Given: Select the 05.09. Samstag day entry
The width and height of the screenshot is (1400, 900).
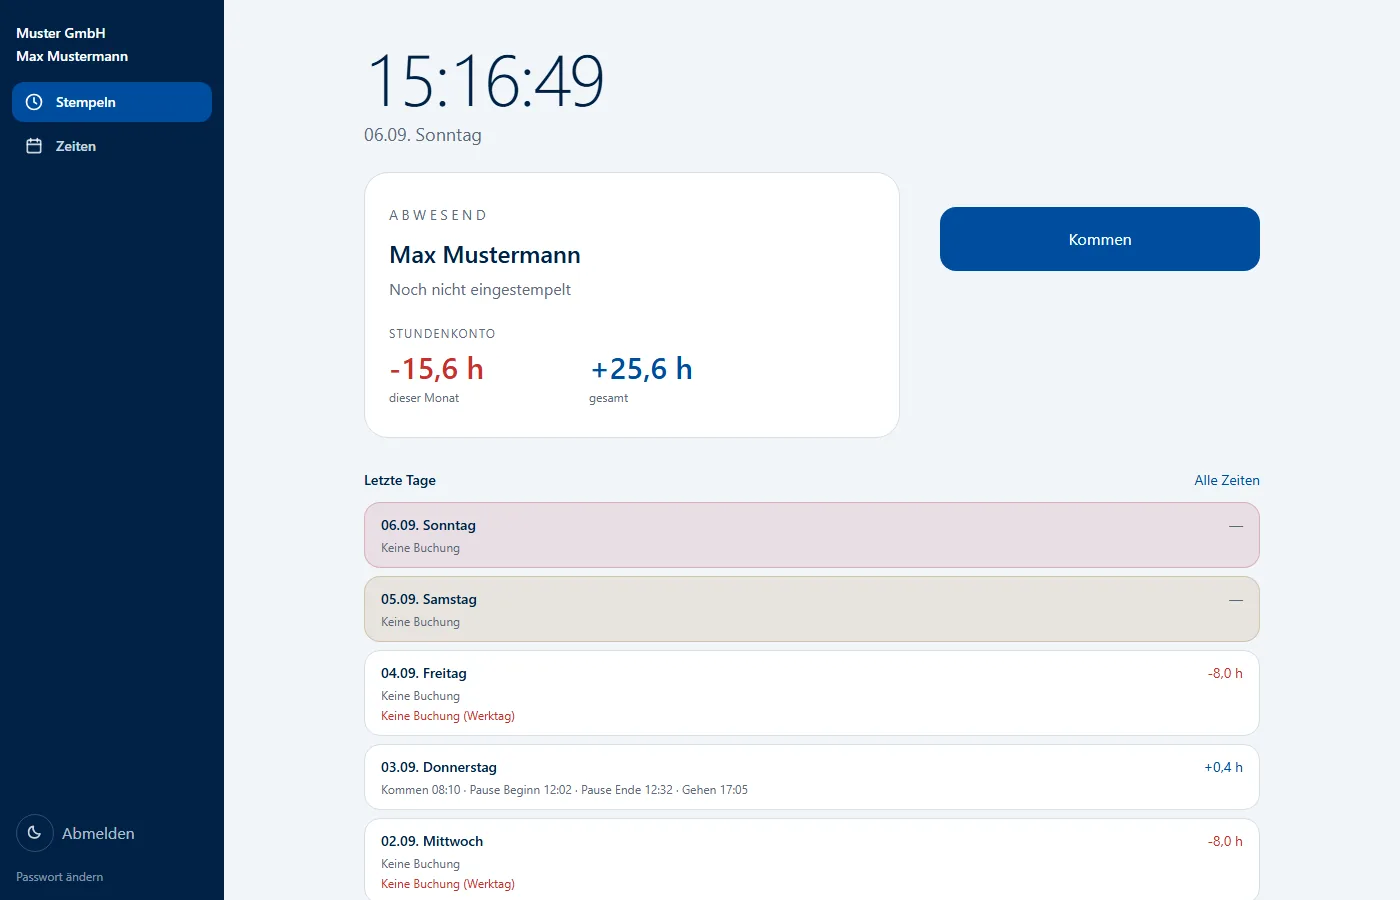Looking at the screenshot, I should (812, 609).
